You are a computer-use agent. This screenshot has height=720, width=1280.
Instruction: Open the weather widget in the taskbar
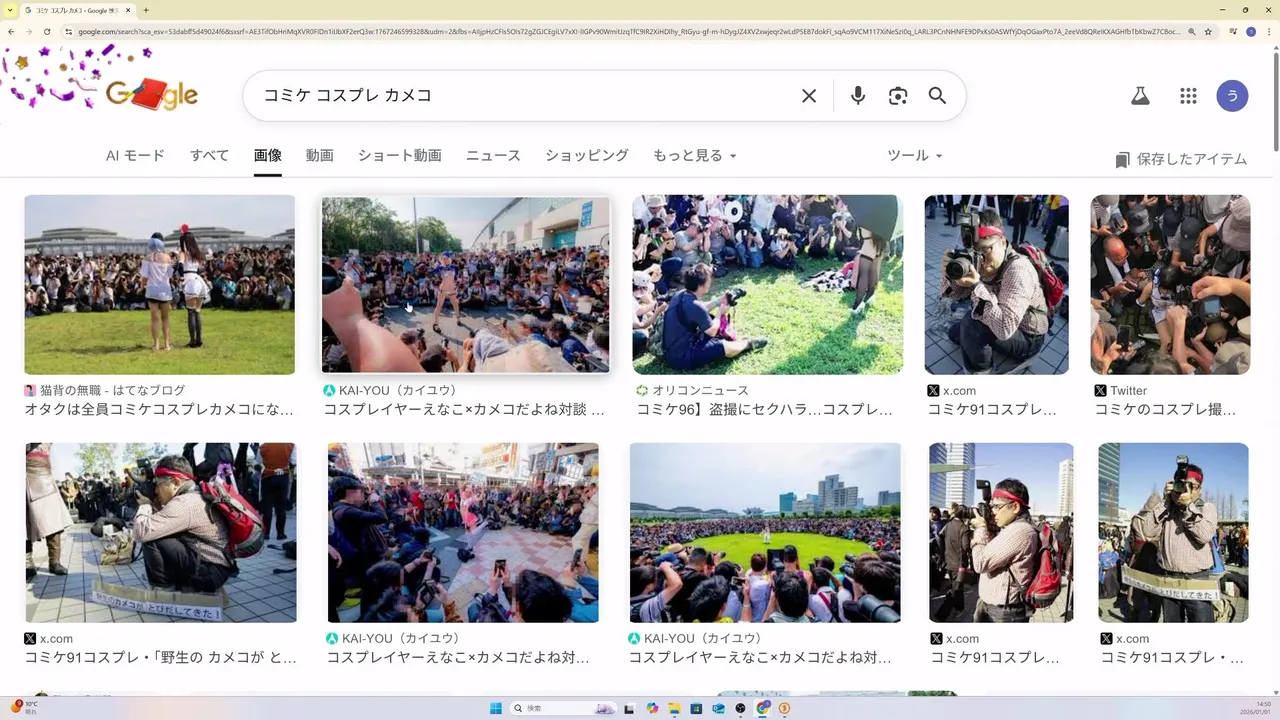(x=25, y=708)
